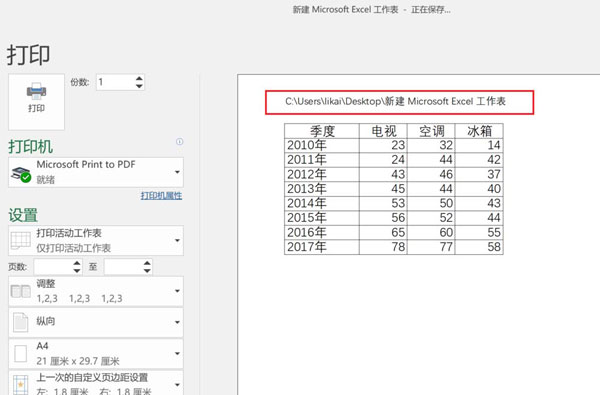Decrease the starting page number

point(77,271)
